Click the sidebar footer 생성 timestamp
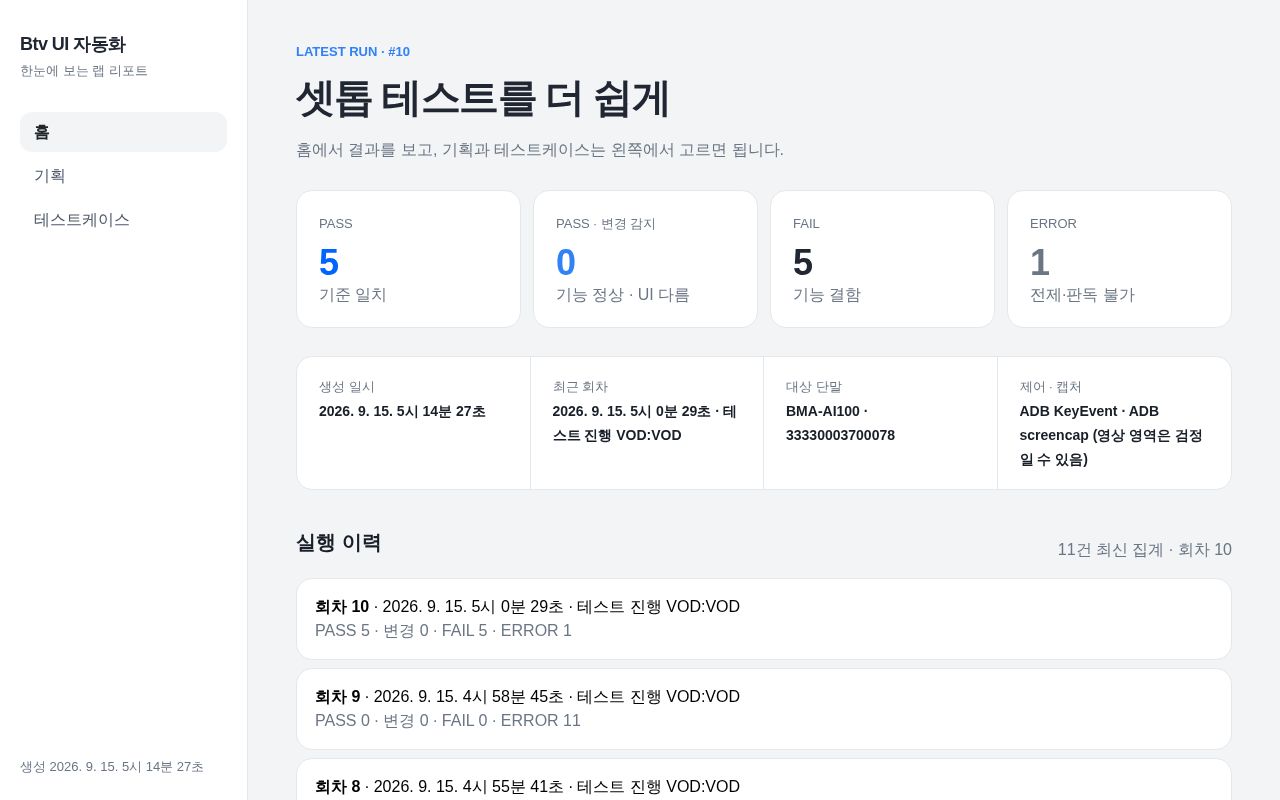The image size is (1280, 800). pos(112,767)
